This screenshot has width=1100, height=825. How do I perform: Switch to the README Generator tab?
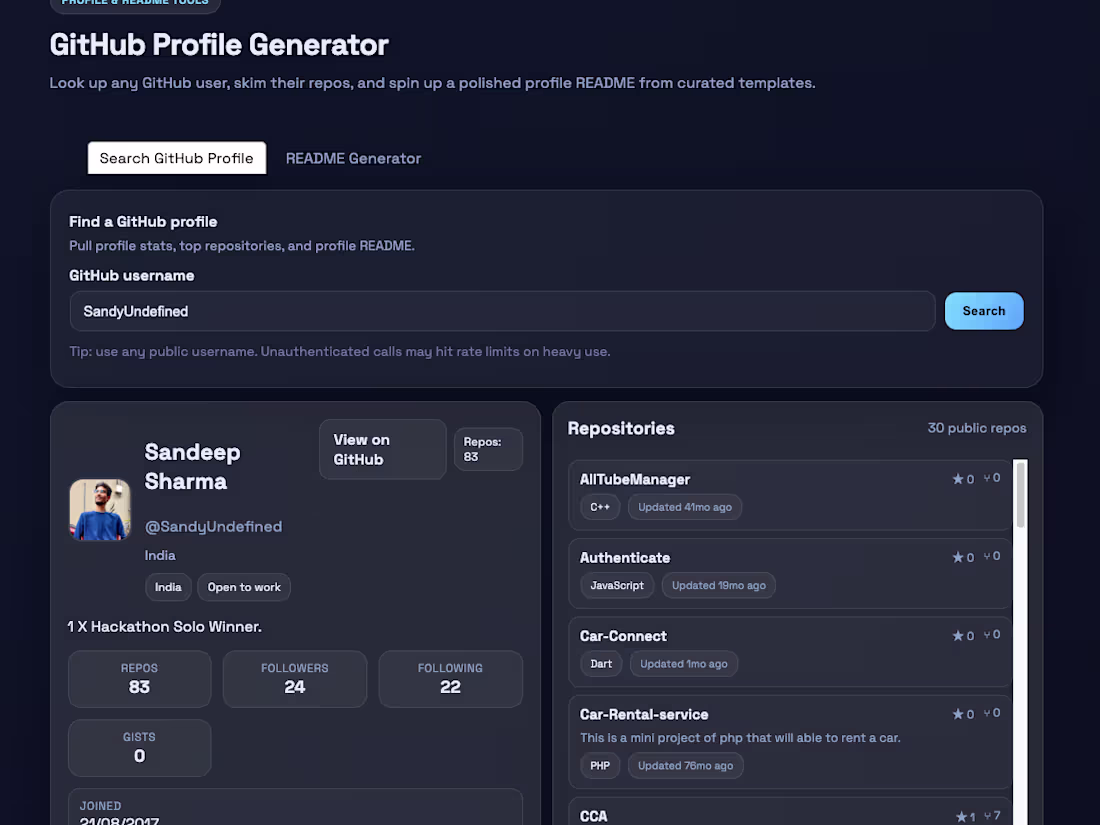tap(353, 158)
